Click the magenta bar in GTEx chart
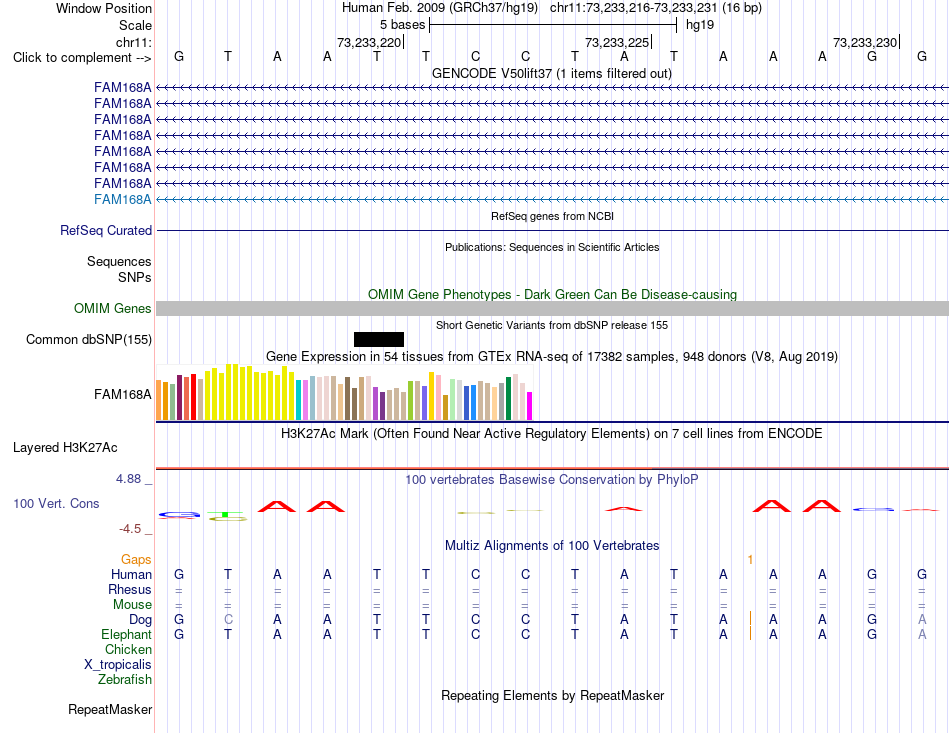950x733 pixels. coord(530,406)
